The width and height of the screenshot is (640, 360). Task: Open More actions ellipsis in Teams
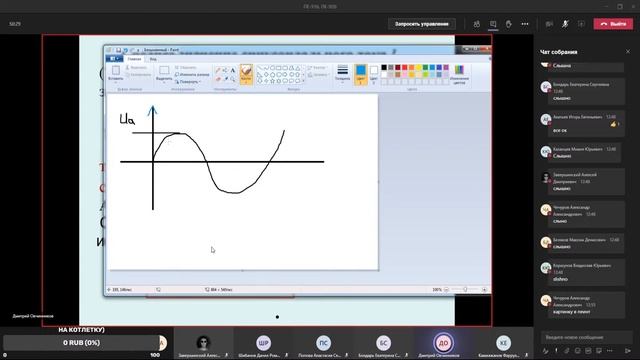click(x=525, y=24)
